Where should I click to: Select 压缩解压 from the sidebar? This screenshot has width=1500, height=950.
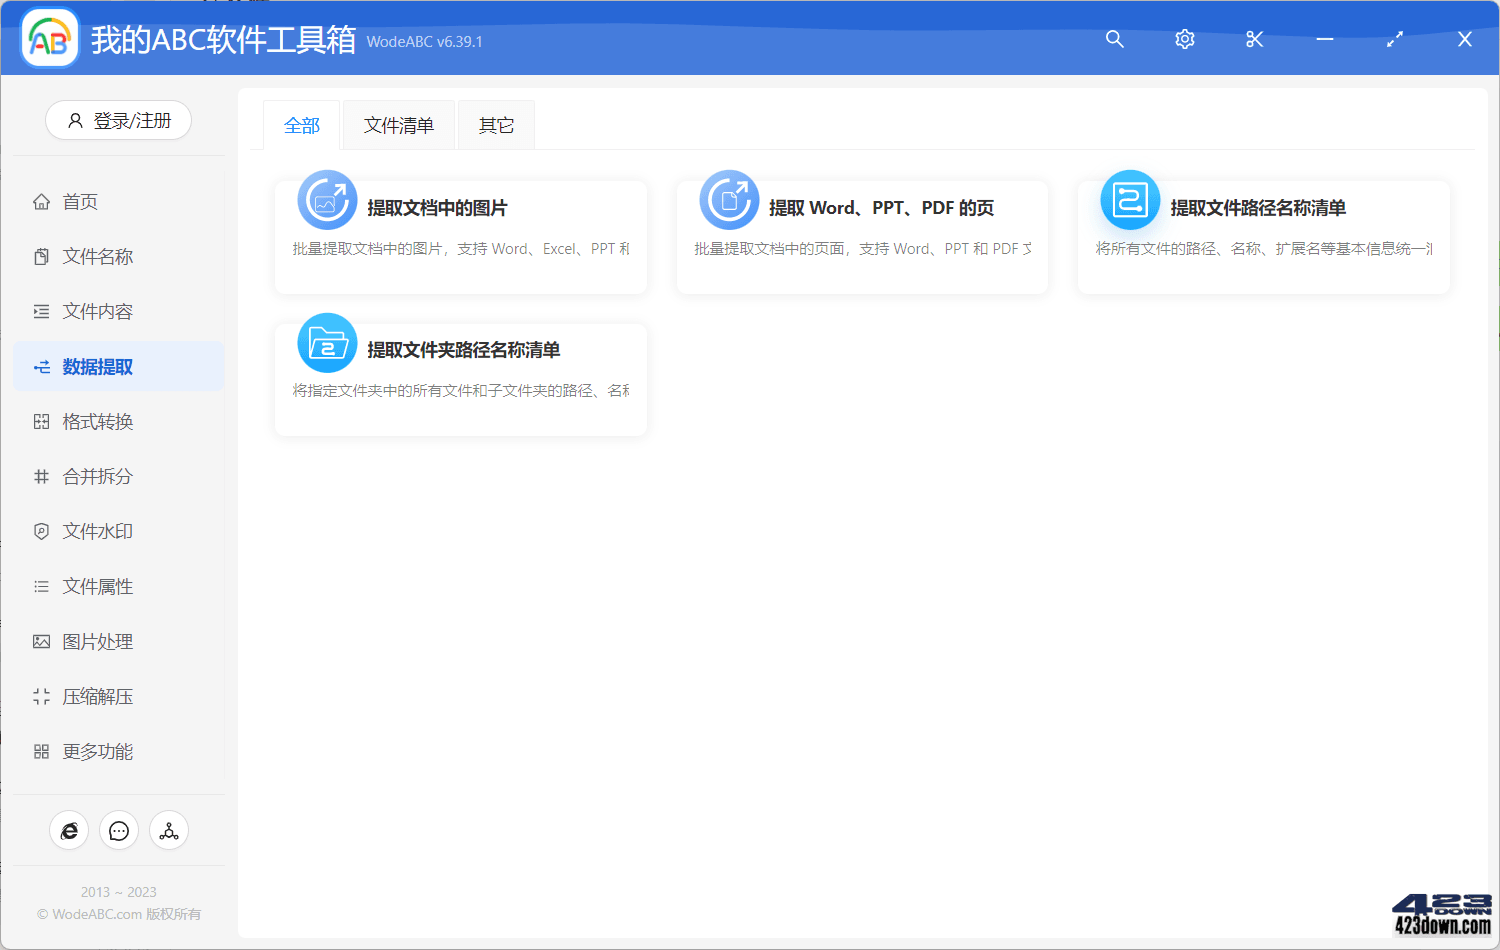point(97,696)
